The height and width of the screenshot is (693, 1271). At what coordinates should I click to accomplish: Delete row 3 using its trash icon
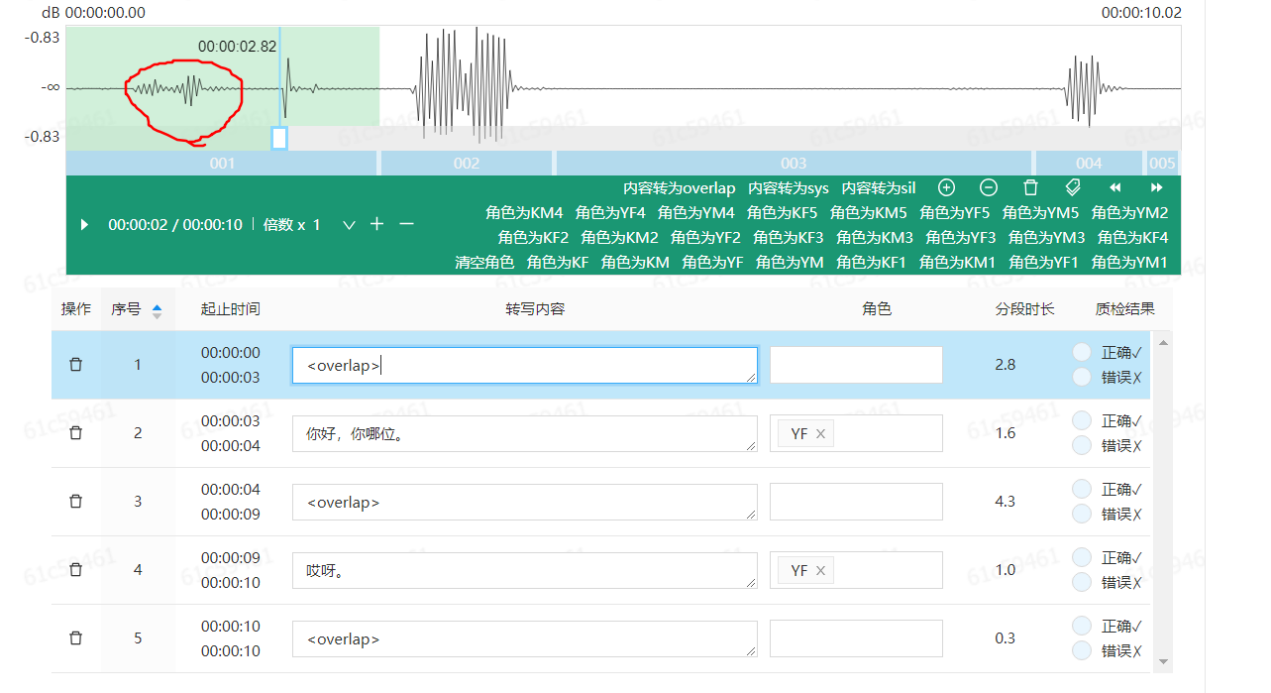(x=75, y=502)
